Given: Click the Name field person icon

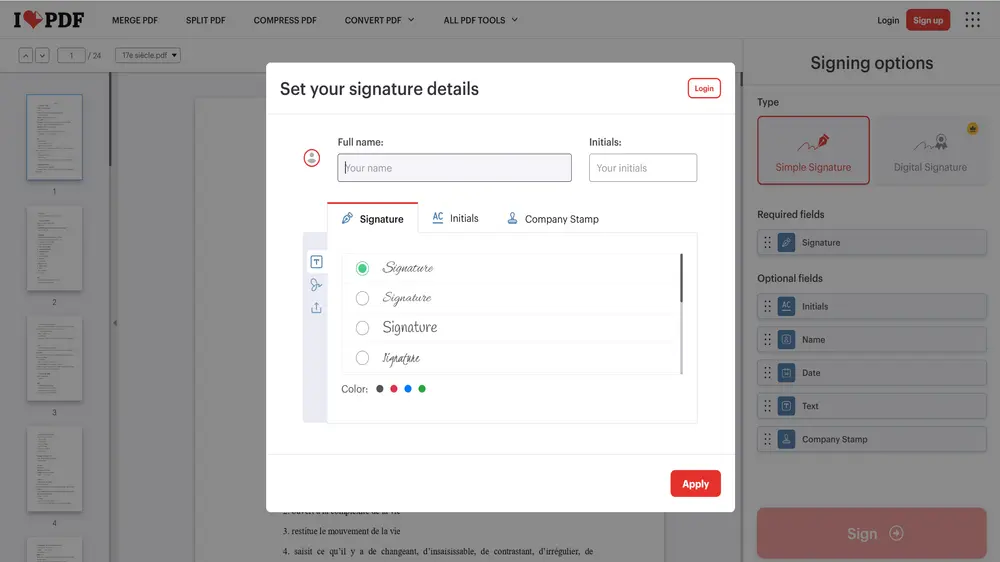Looking at the screenshot, I should click(x=786, y=339).
